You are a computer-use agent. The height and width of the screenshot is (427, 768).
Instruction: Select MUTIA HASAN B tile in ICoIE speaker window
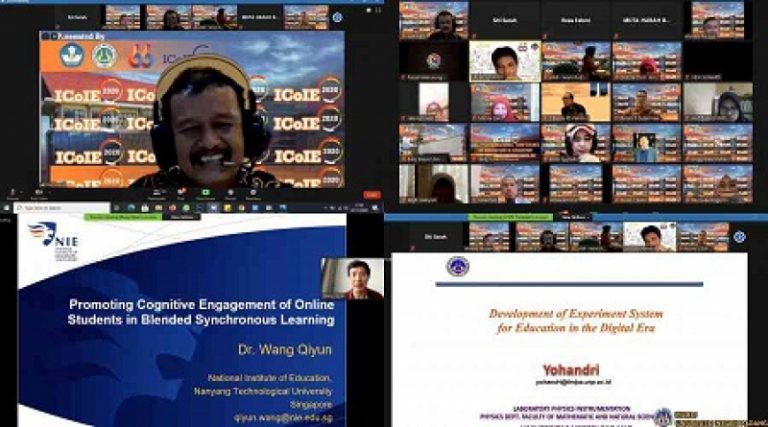click(260, 17)
